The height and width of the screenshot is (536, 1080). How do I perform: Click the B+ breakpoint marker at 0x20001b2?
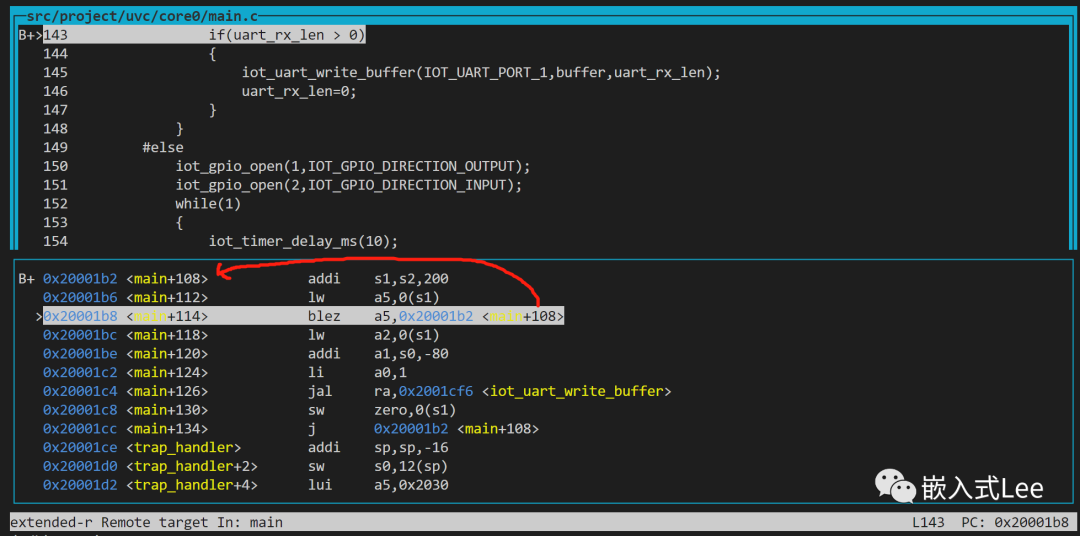click(26, 279)
